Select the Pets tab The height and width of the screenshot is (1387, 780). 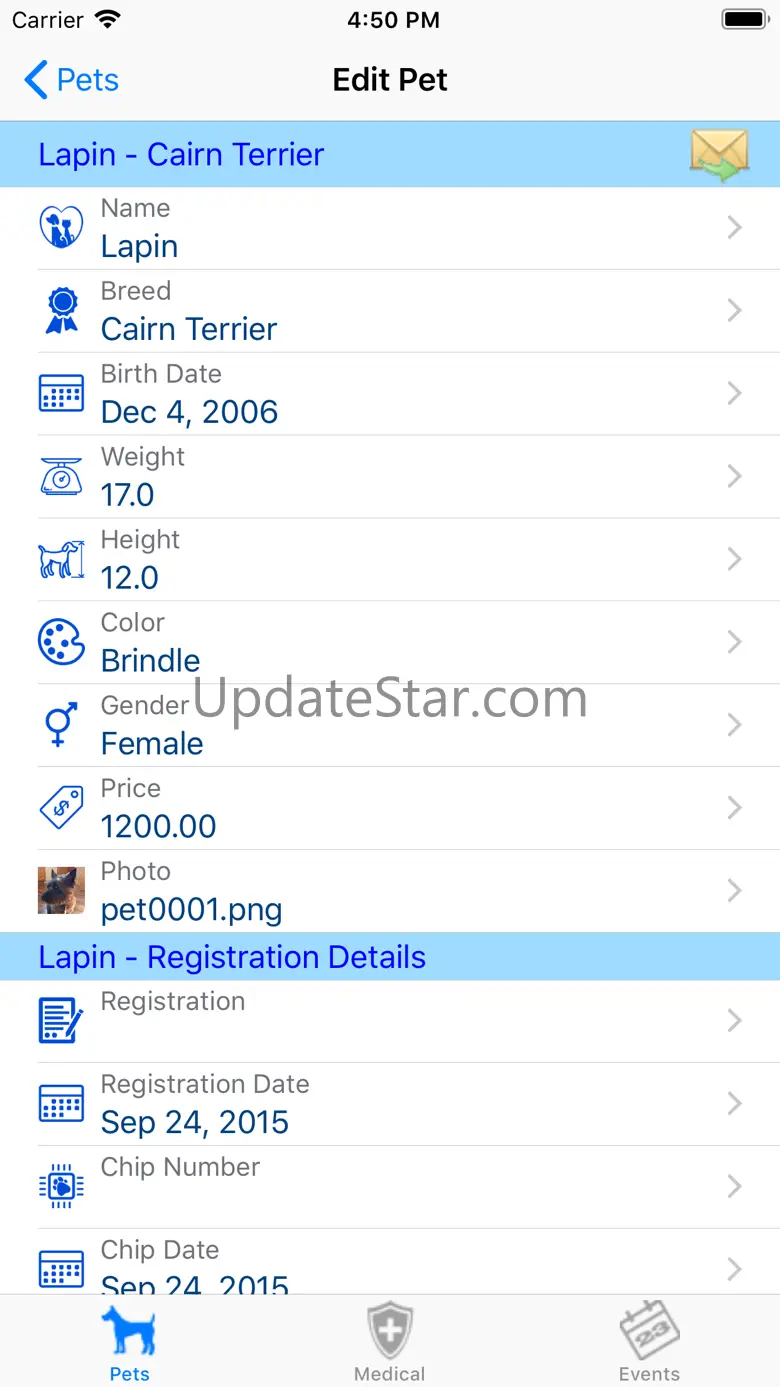click(129, 1342)
